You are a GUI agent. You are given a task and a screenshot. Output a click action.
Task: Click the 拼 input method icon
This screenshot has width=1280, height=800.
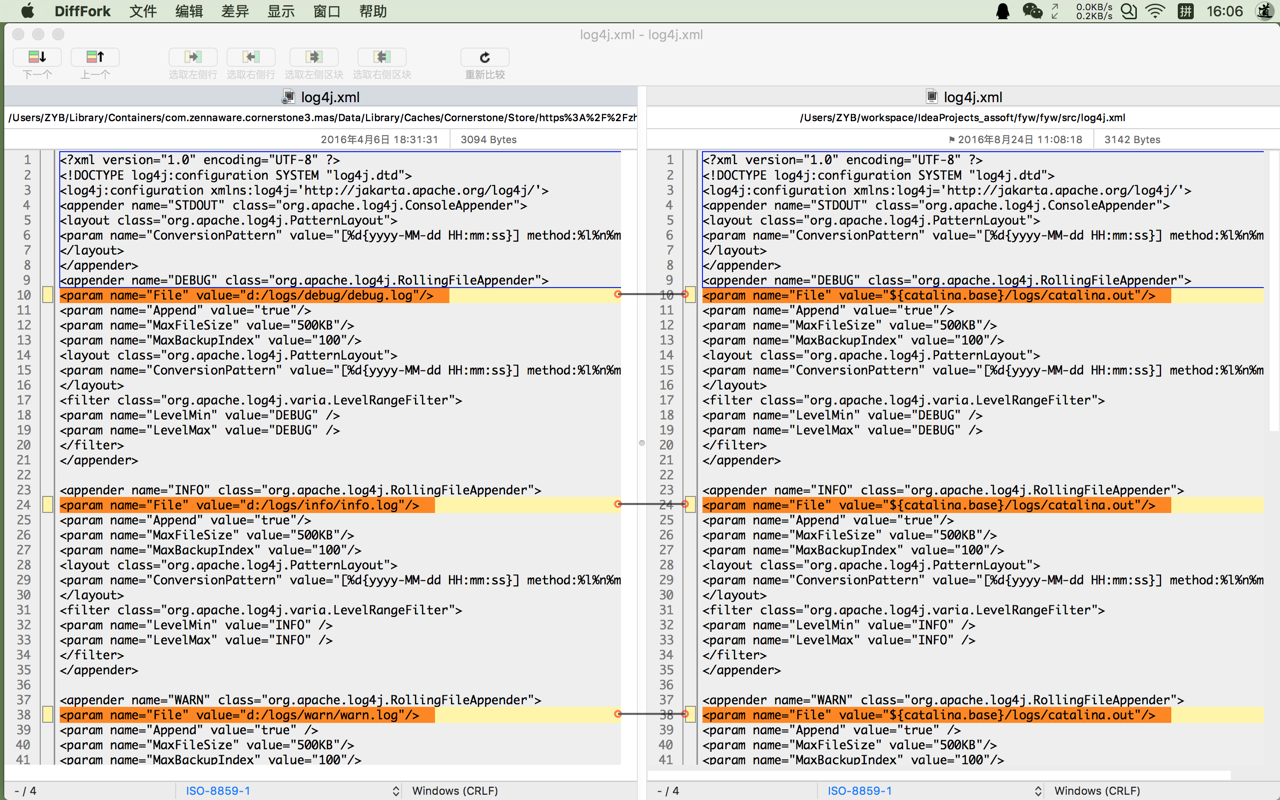1186,11
